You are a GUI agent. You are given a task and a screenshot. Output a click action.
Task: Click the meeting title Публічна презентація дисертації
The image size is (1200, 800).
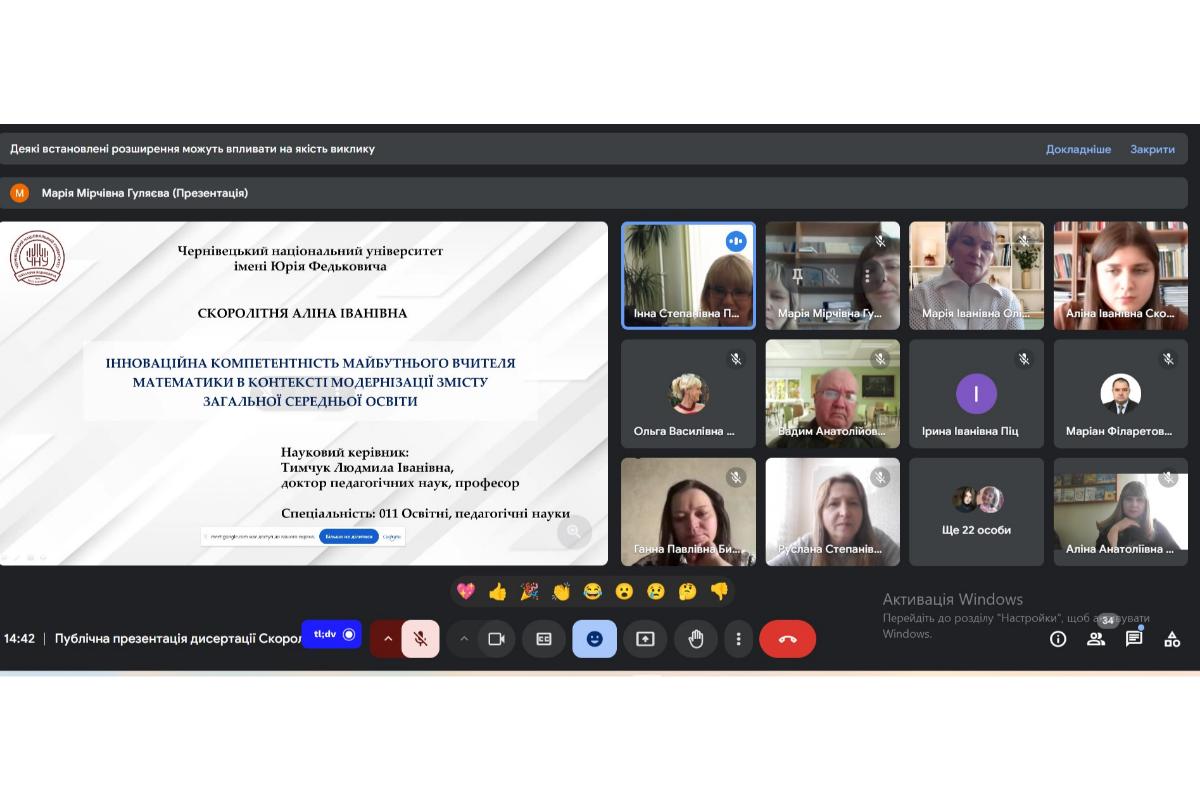point(178,638)
